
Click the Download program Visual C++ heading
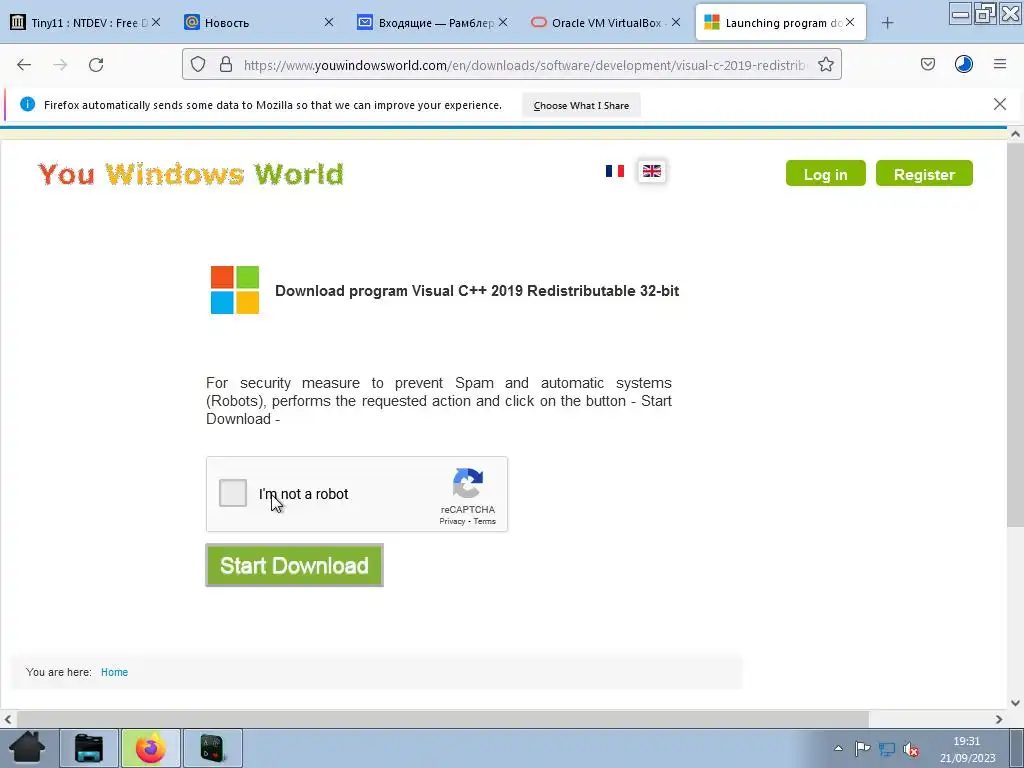[477, 291]
